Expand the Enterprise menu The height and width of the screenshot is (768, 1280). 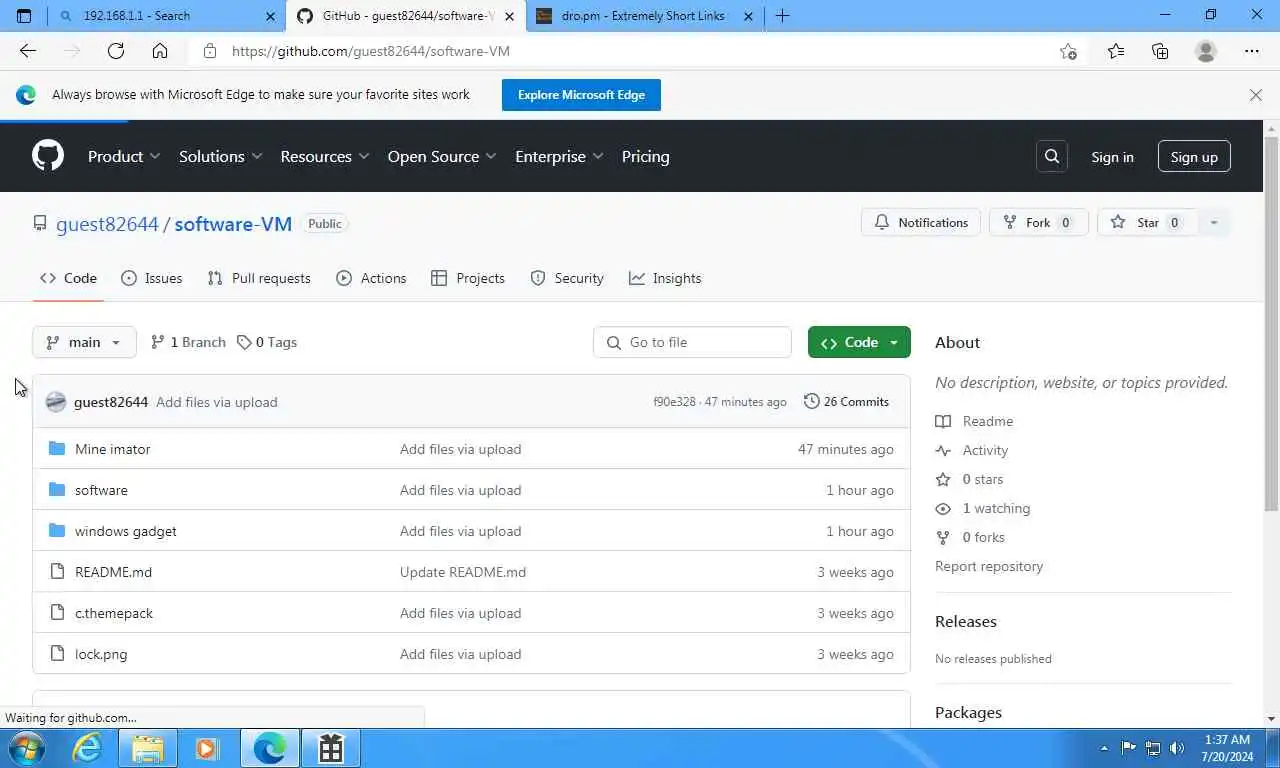(559, 156)
